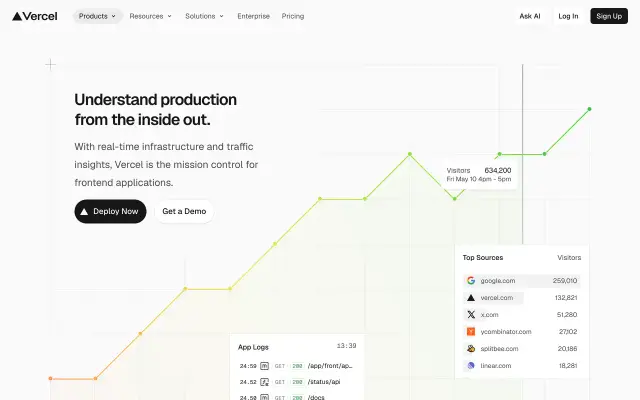Click the /status/api log entry

[324, 382]
